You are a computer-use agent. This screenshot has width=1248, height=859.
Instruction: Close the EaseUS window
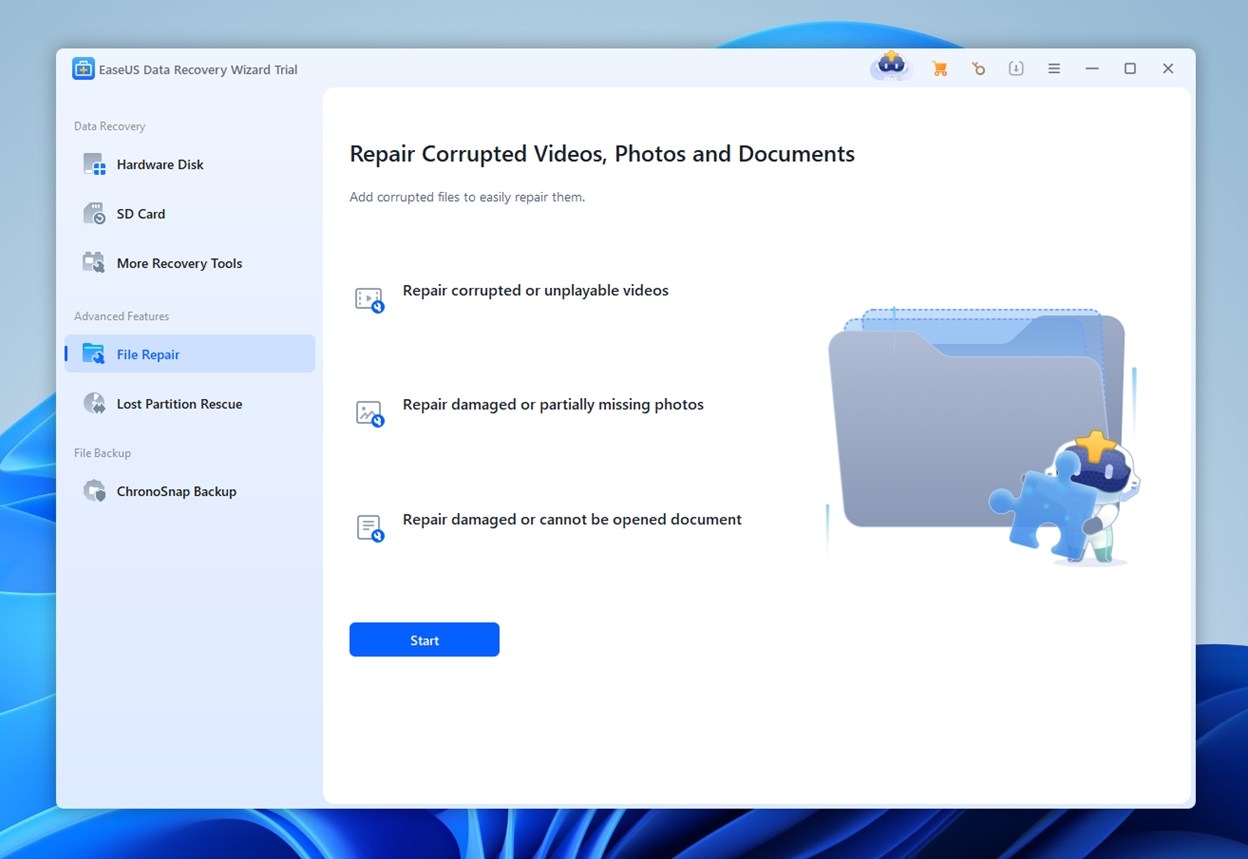tap(1168, 69)
